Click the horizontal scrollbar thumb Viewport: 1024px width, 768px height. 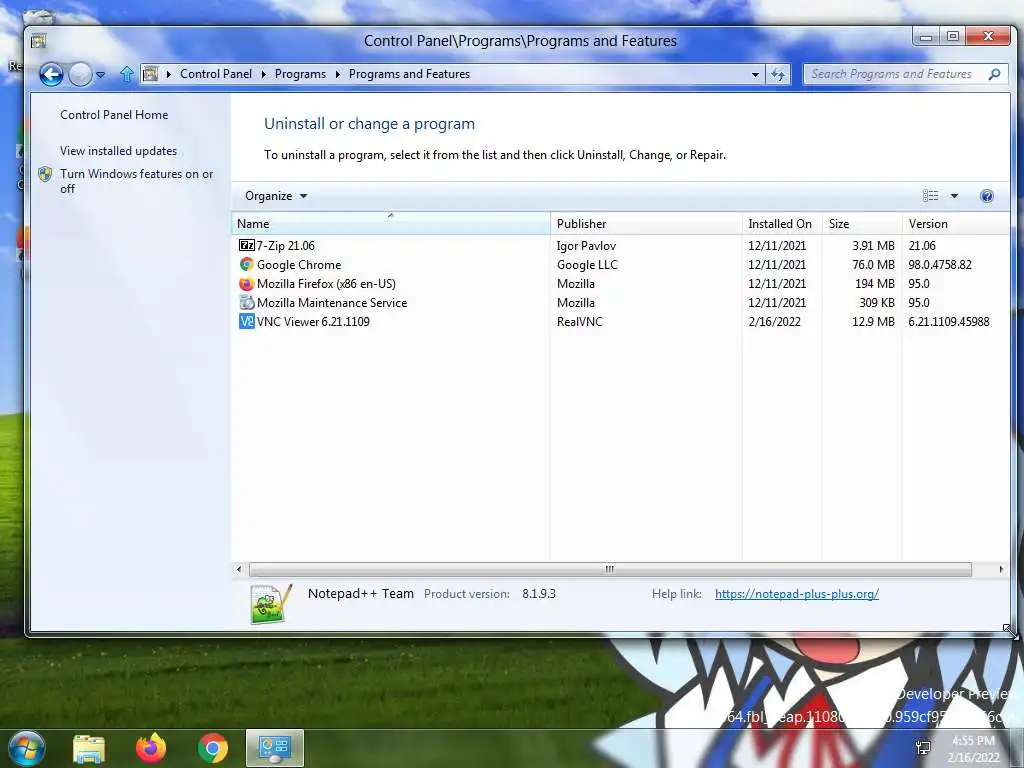(x=610, y=569)
